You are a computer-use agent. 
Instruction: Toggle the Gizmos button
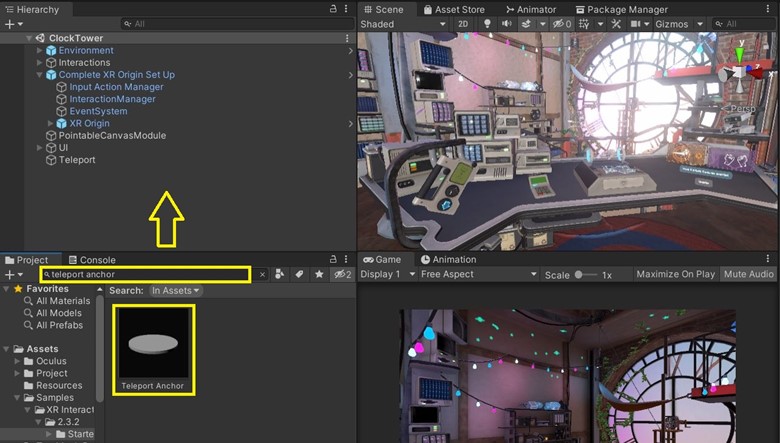pyautogui.click(x=672, y=24)
